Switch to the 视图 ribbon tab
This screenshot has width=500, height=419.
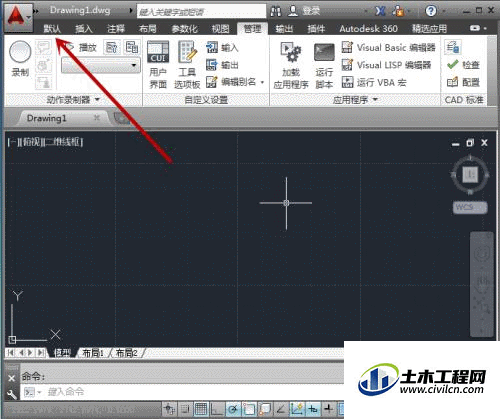(220, 29)
